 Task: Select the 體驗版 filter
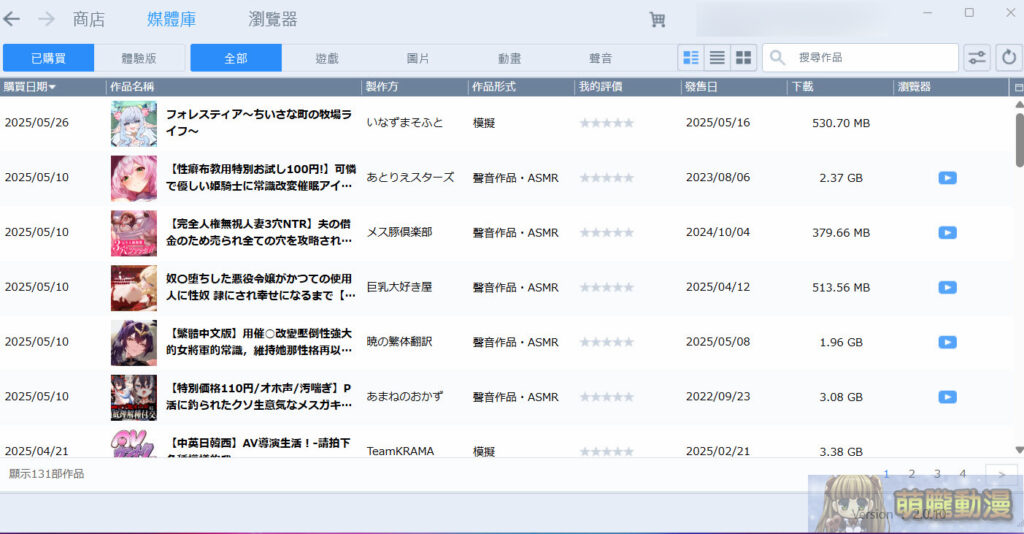[139, 58]
